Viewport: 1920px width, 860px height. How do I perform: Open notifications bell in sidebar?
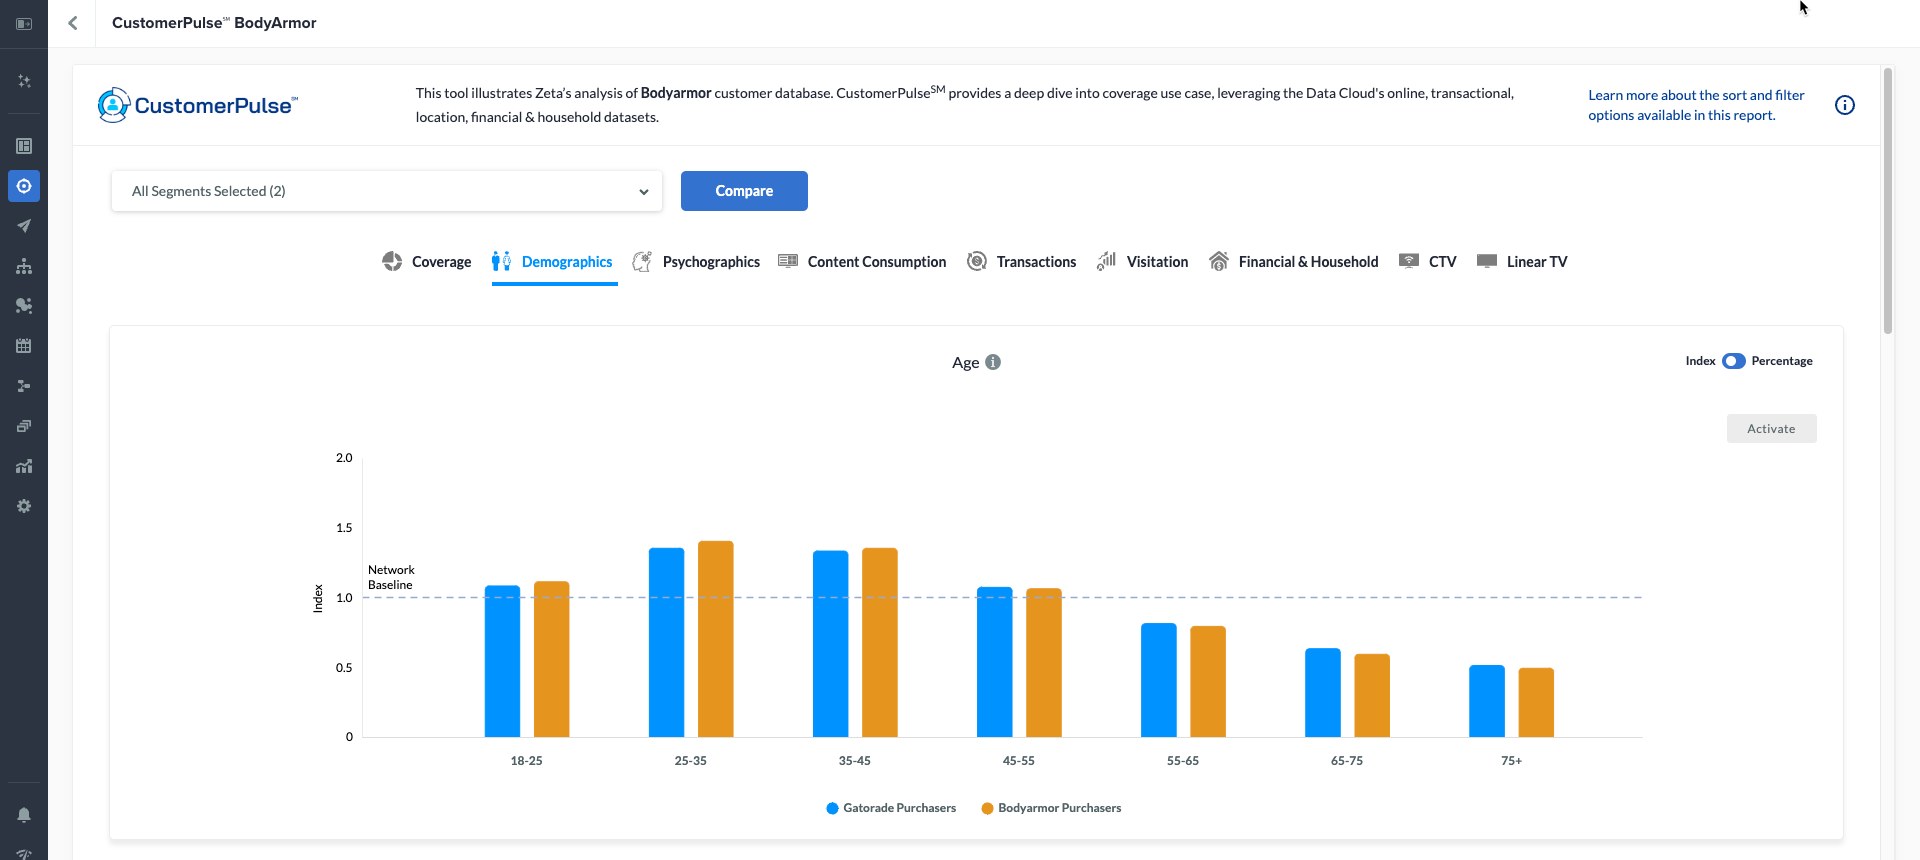(24, 815)
